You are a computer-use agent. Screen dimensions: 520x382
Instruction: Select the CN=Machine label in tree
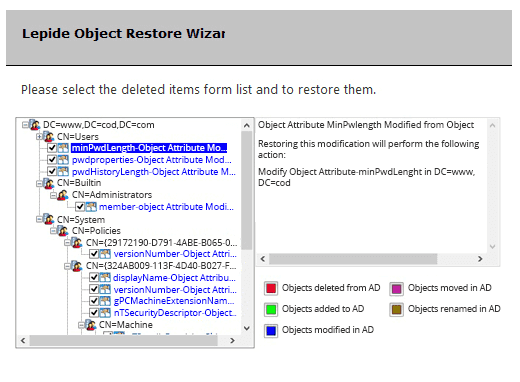click(x=126, y=325)
